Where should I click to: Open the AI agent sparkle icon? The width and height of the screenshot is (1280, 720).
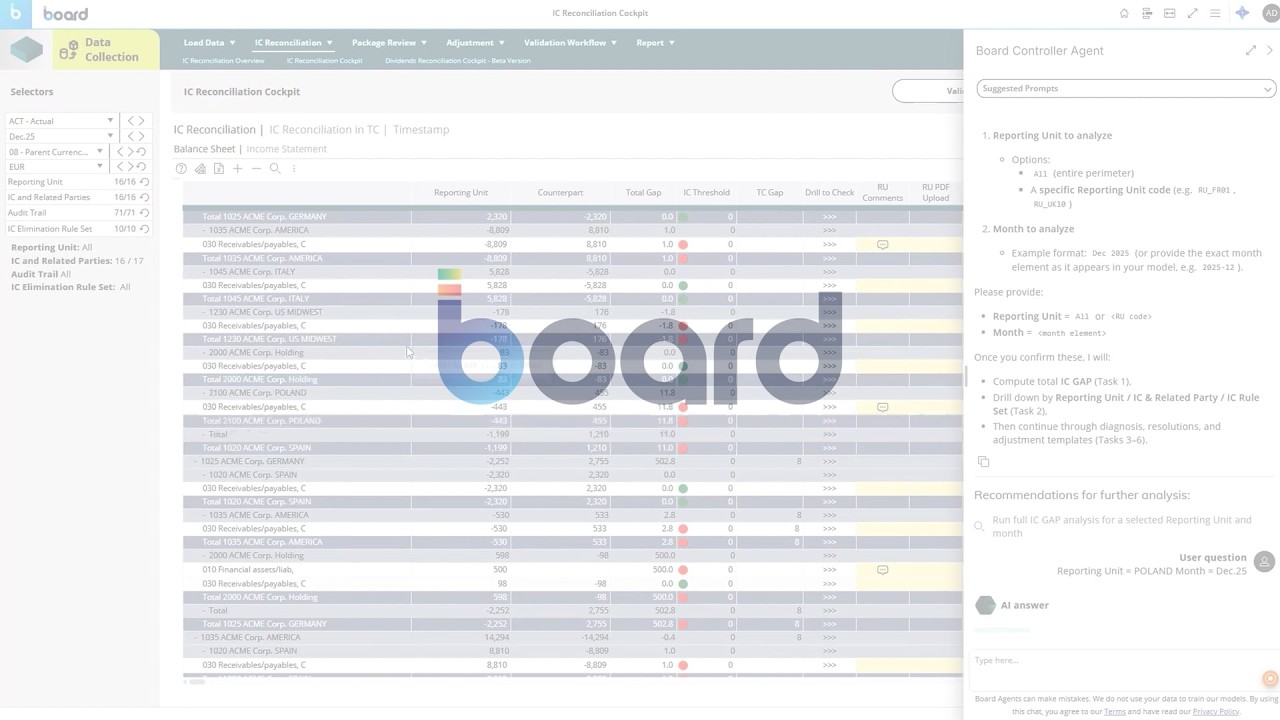(x=1242, y=13)
